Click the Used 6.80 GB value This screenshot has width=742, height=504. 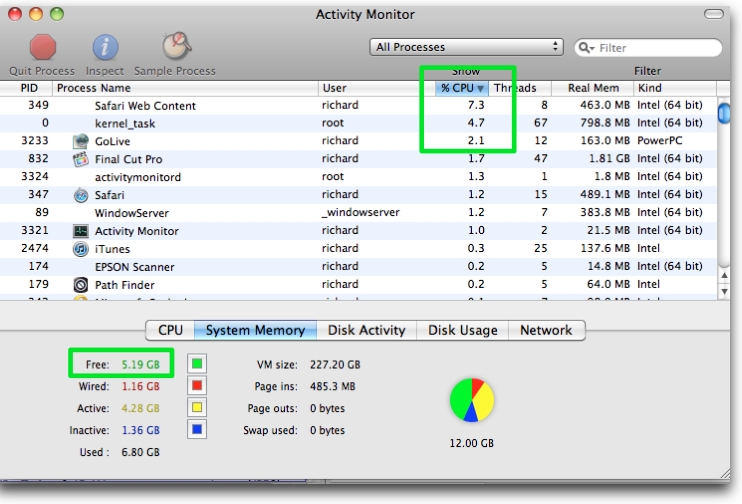click(x=141, y=452)
